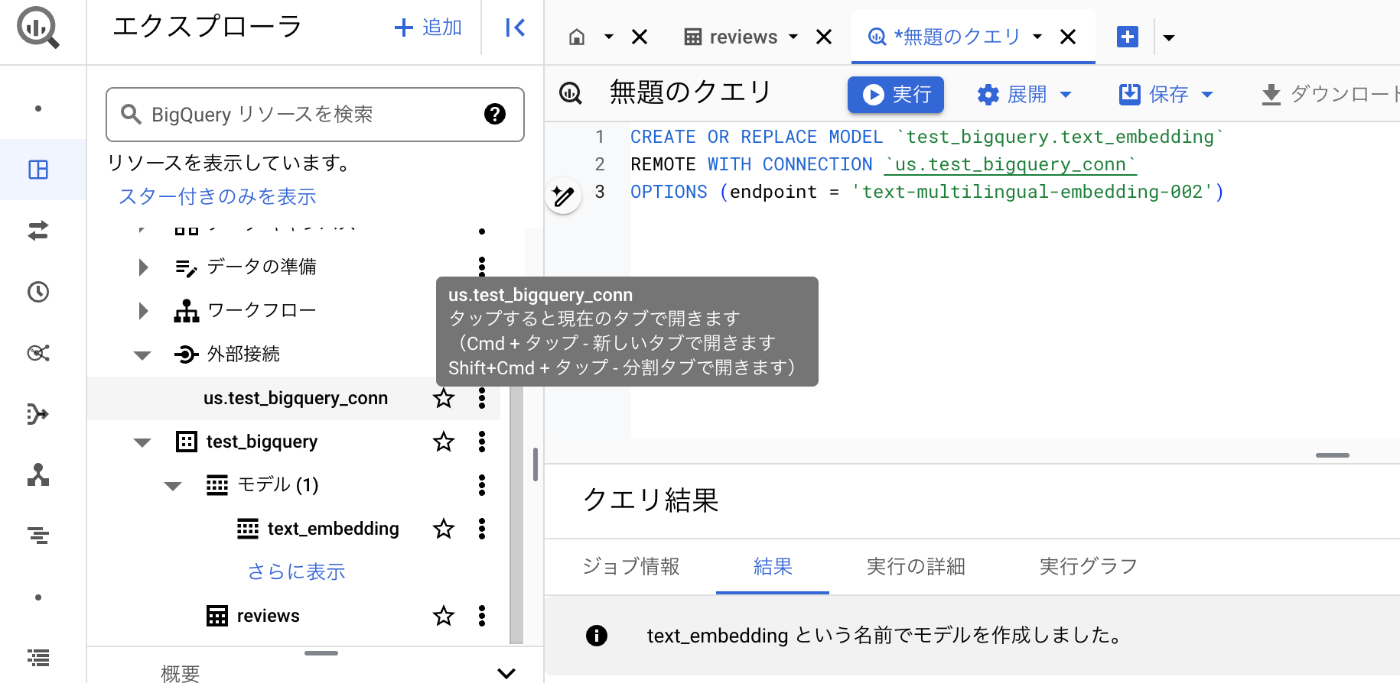Open more options for データの準備
This screenshot has height=683, width=1400.
[482, 267]
